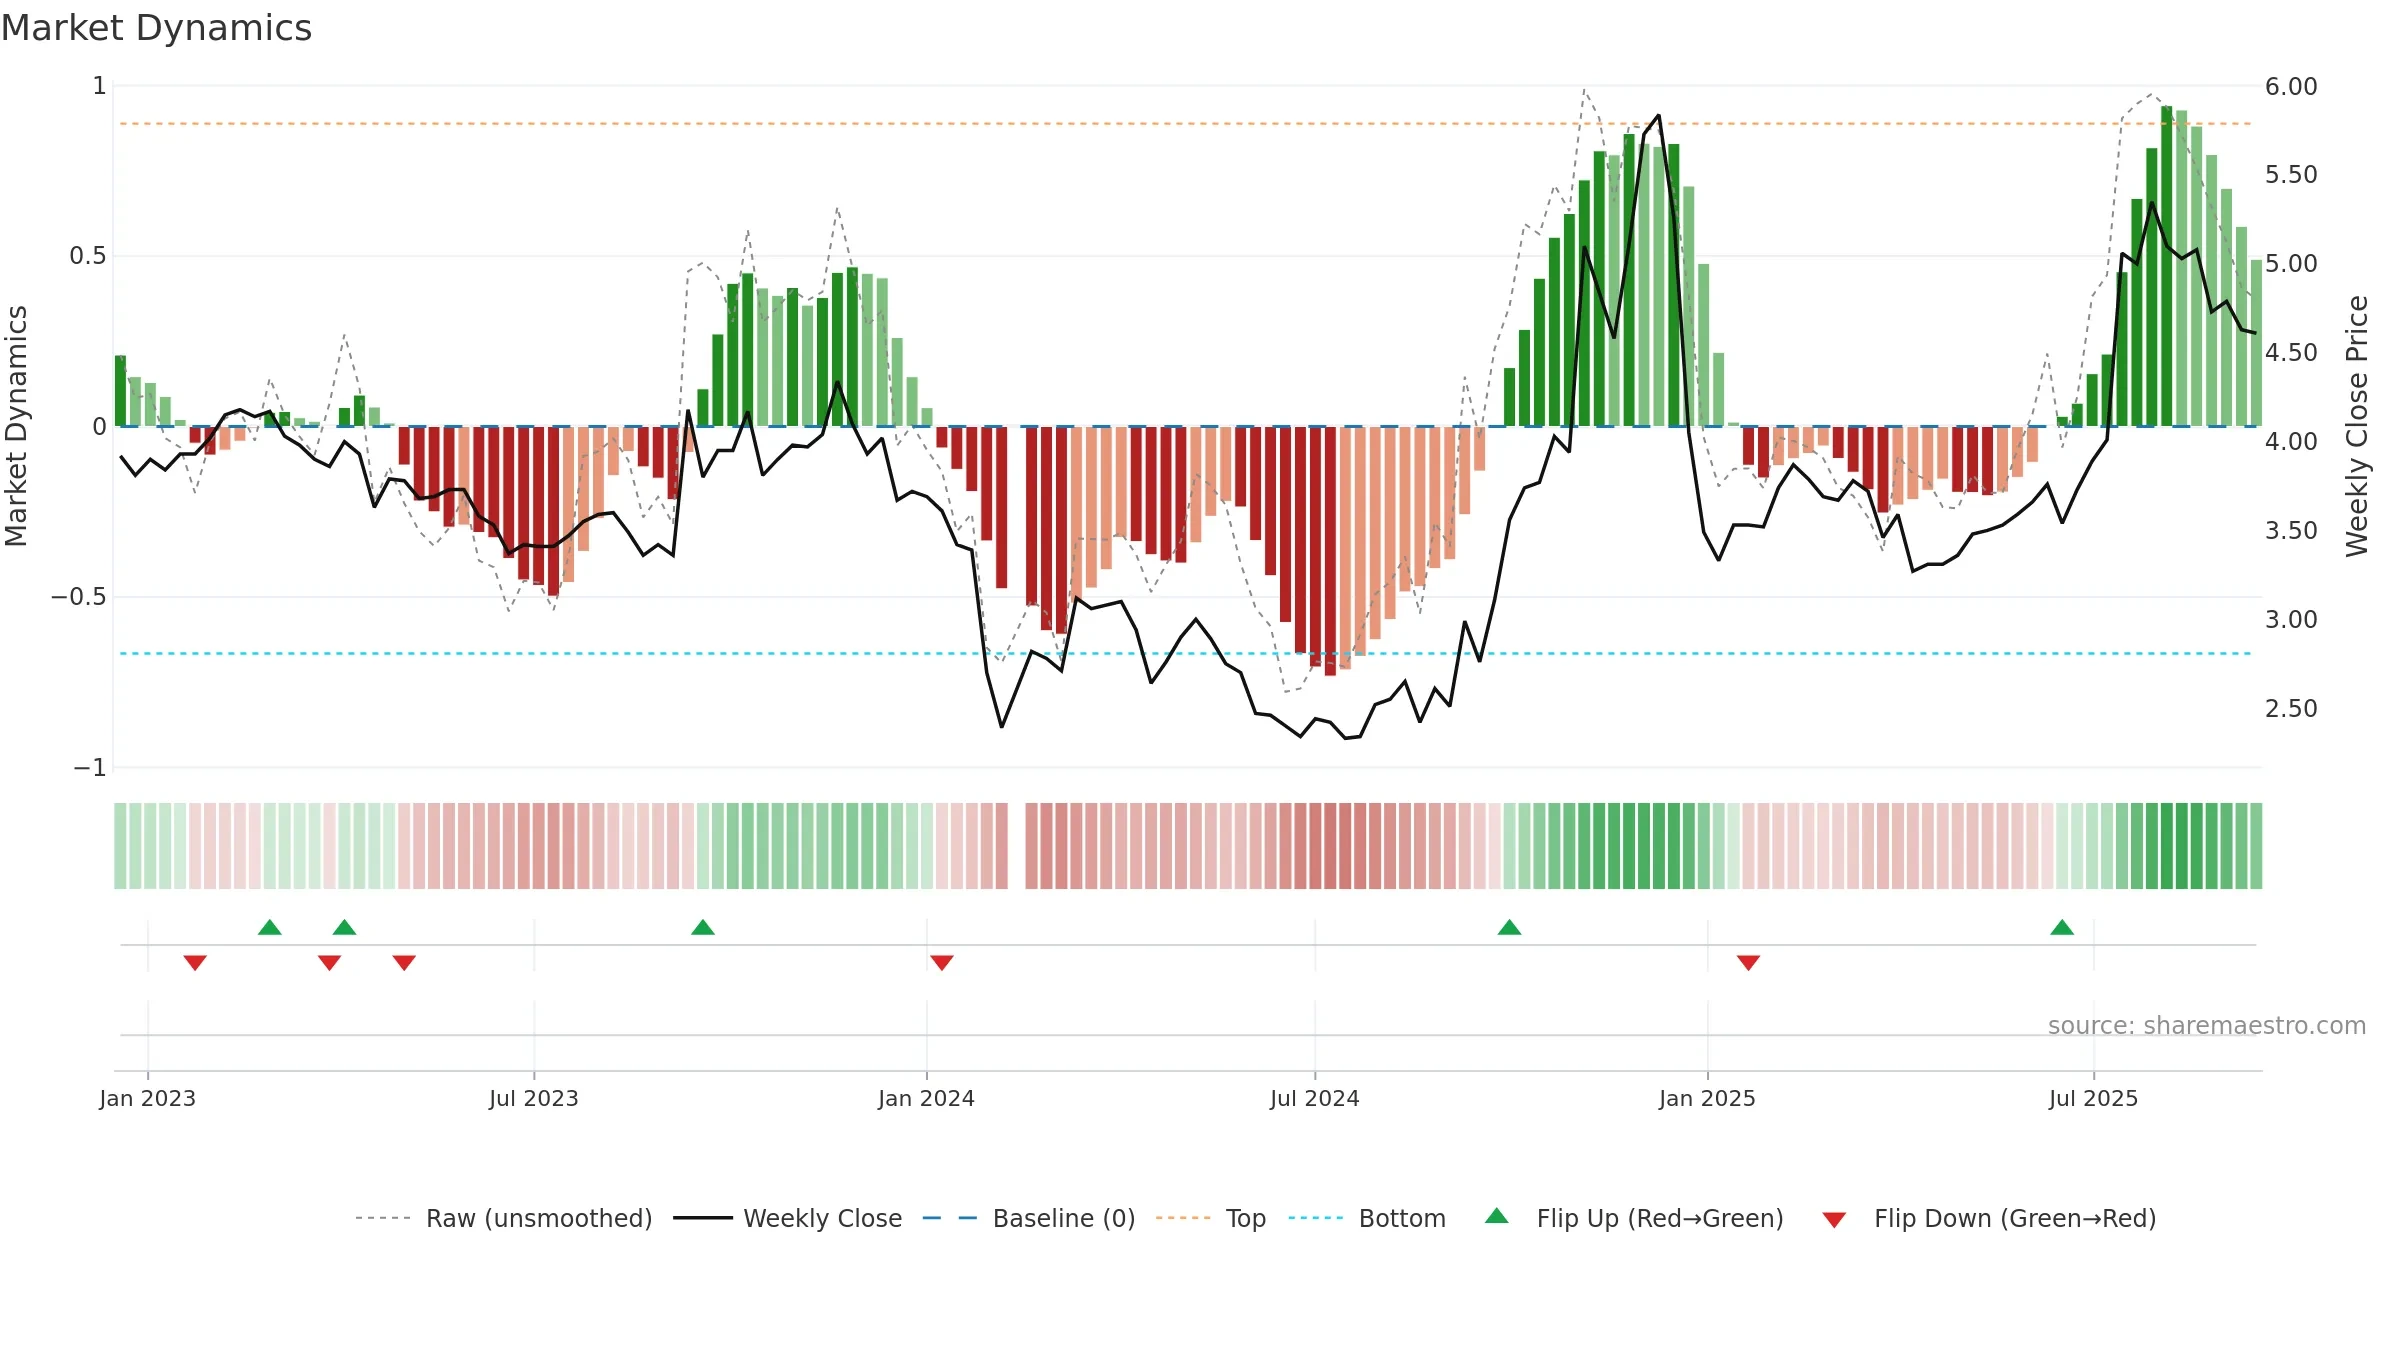Image resolution: width=2400 pixels, height=1350 pixels.
Task: Click the −0.5 left axis tick
Action: (79, 597)
